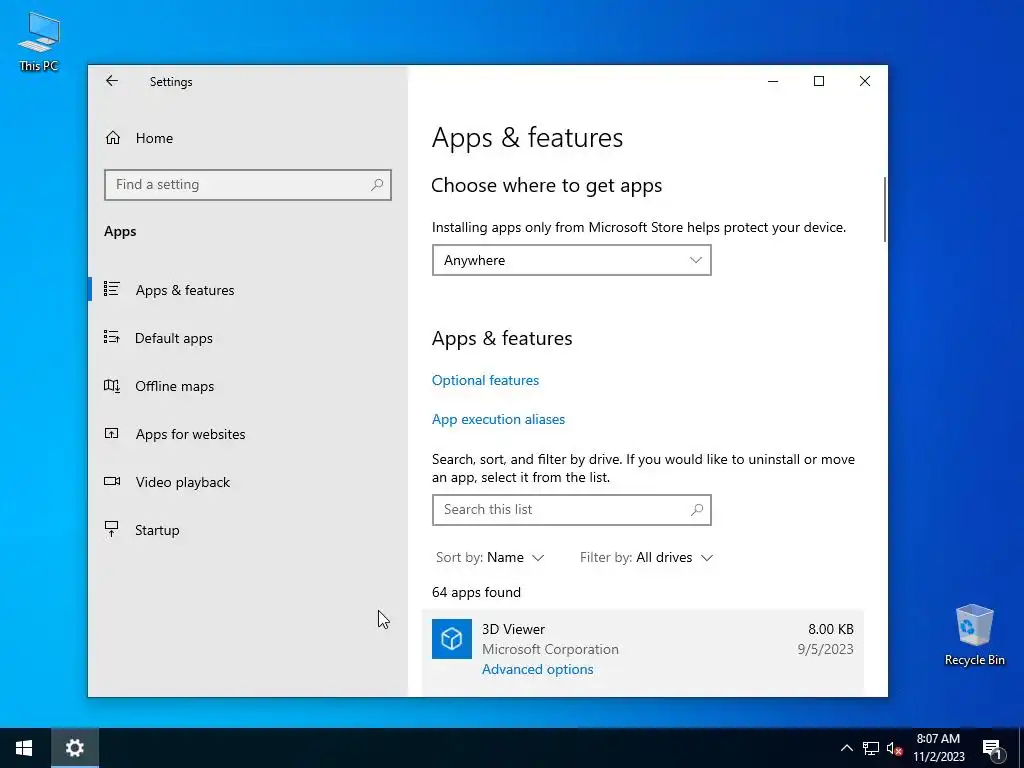Click the 64 apps found text
This screenshot has height=768, width=1024.
pyautogui.click(x=476, y=592)
